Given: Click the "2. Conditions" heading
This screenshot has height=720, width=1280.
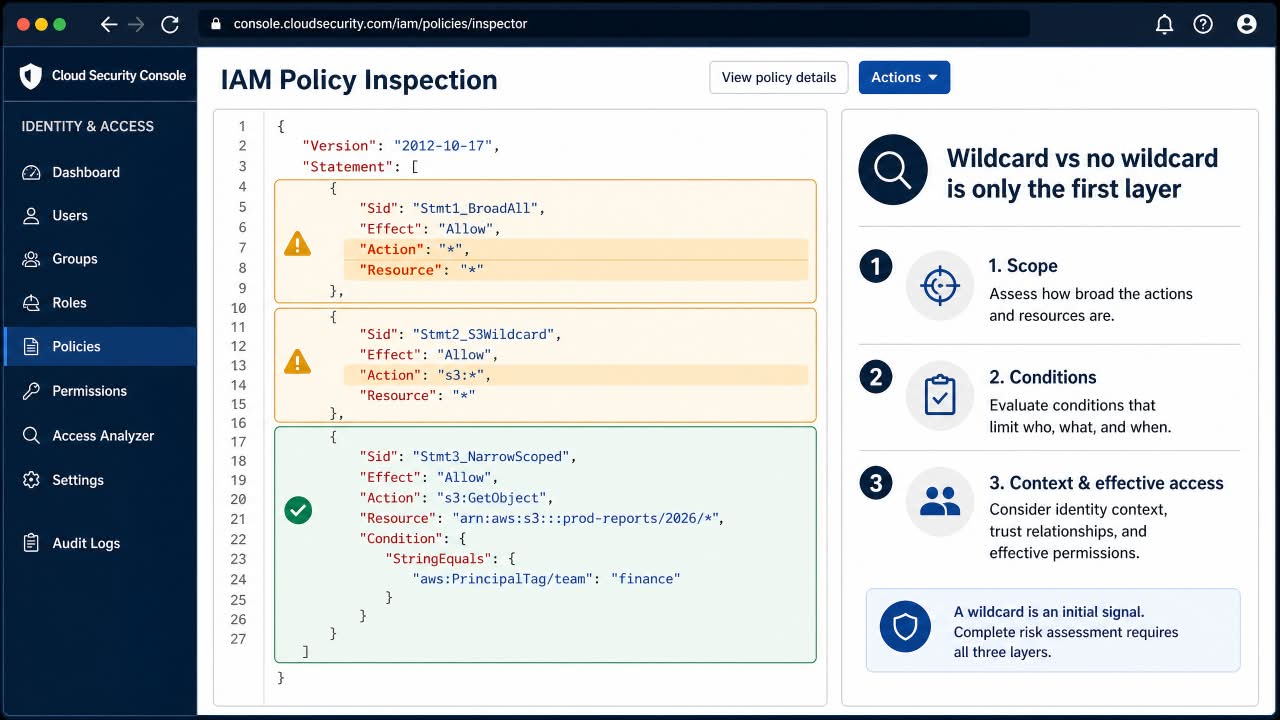Looking at the screenshot, I should coord(1043,377).
